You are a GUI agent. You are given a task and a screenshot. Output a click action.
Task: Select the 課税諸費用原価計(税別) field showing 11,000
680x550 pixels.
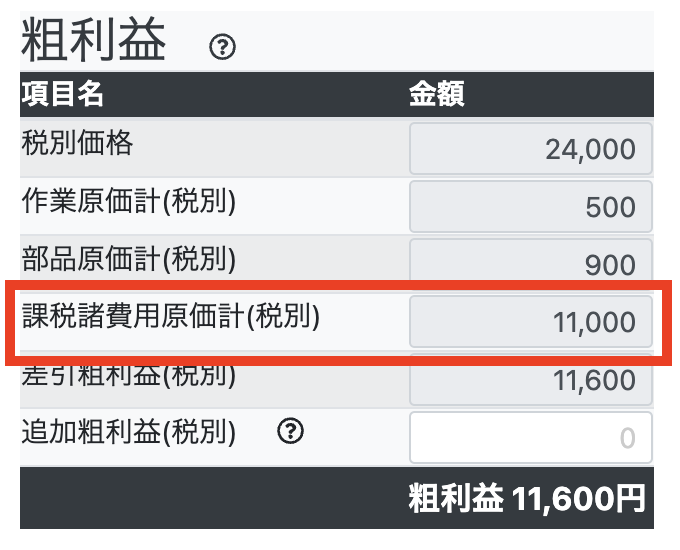pos(530,322)
